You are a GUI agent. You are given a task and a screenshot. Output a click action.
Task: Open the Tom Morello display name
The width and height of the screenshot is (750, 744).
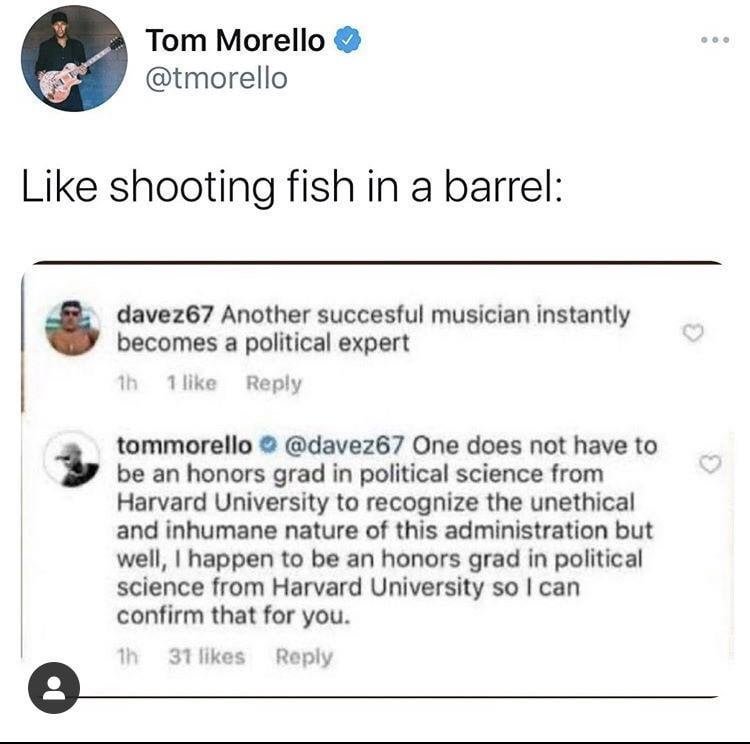(x=235, y=41)
